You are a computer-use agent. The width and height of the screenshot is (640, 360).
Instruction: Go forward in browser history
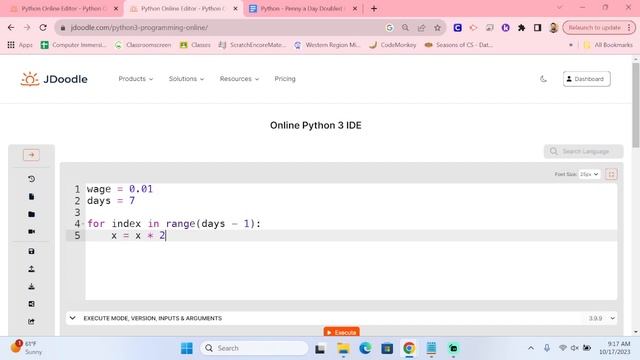[27, 27]
